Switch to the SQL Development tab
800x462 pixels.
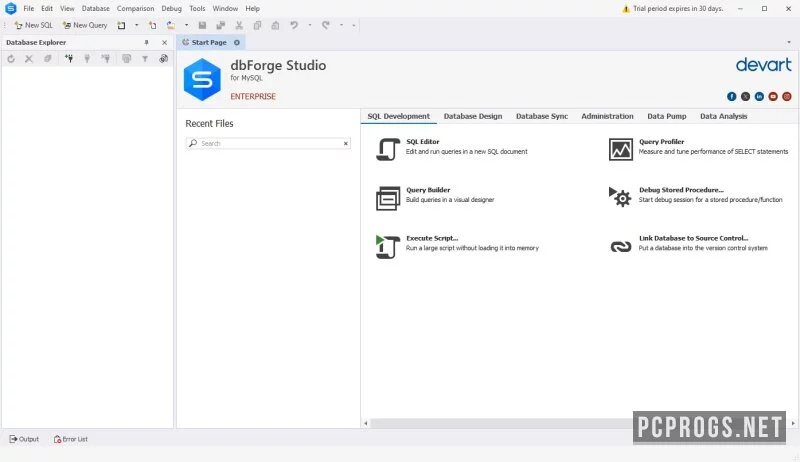pyautogui.click(x=398, y=116)
